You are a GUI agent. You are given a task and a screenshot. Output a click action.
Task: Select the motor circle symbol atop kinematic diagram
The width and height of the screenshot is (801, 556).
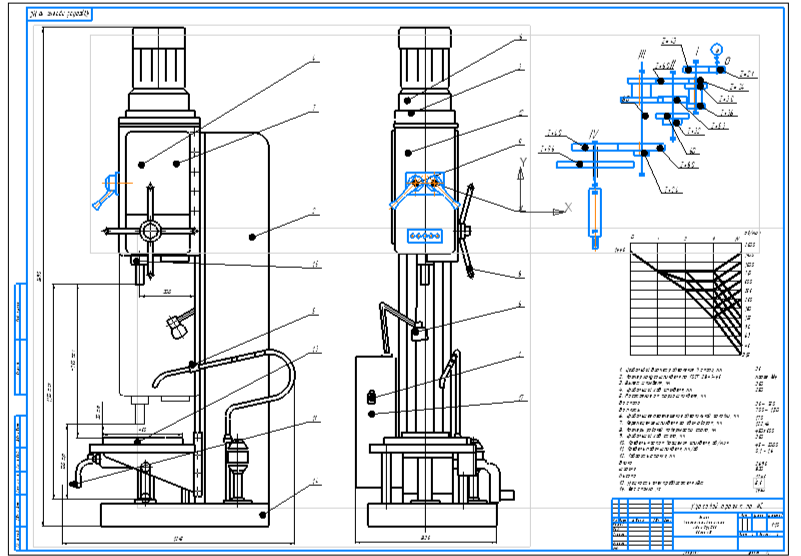[716, 48]
